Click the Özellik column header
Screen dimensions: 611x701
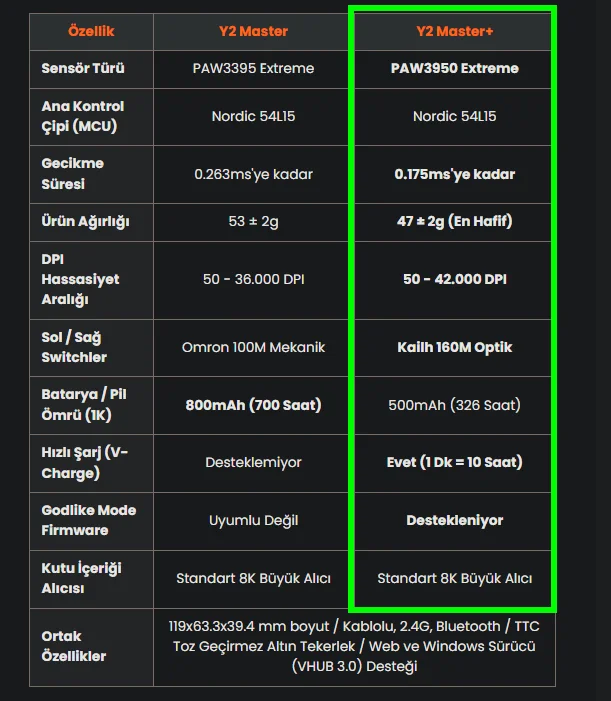tap(91, 31)
